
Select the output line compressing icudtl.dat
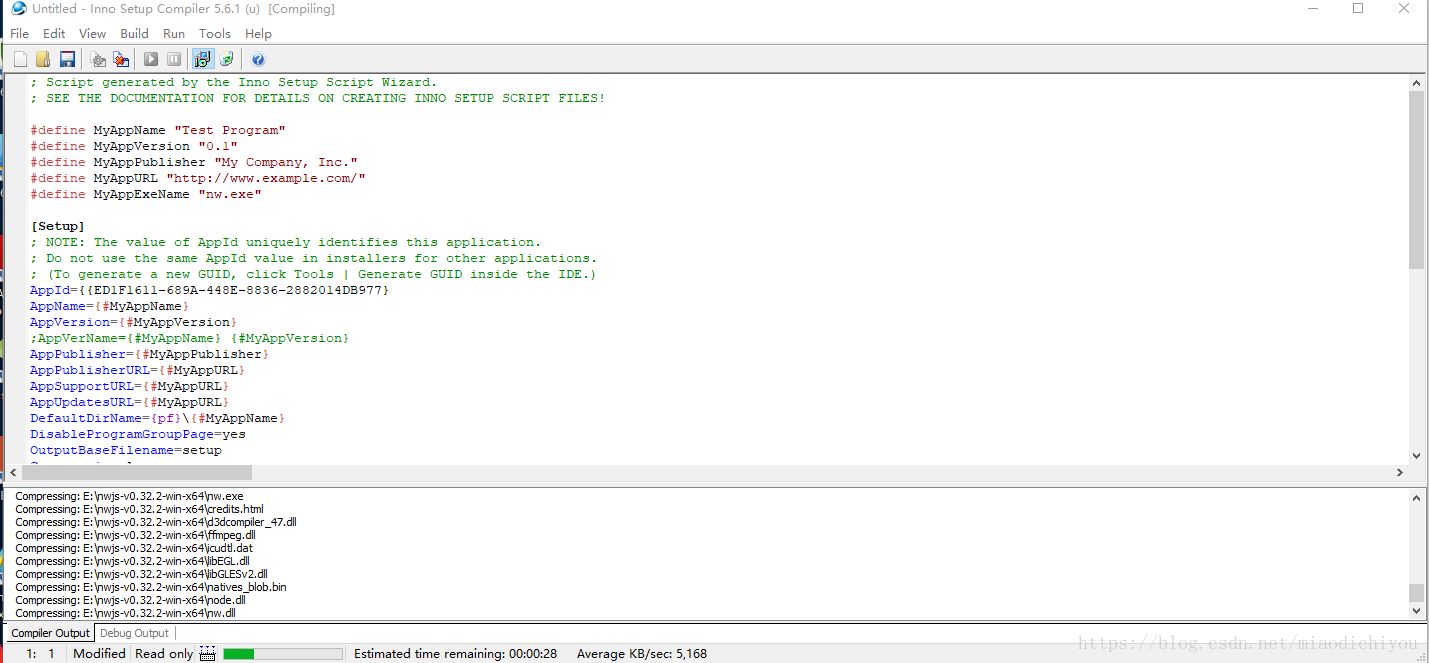coord(134,548)
